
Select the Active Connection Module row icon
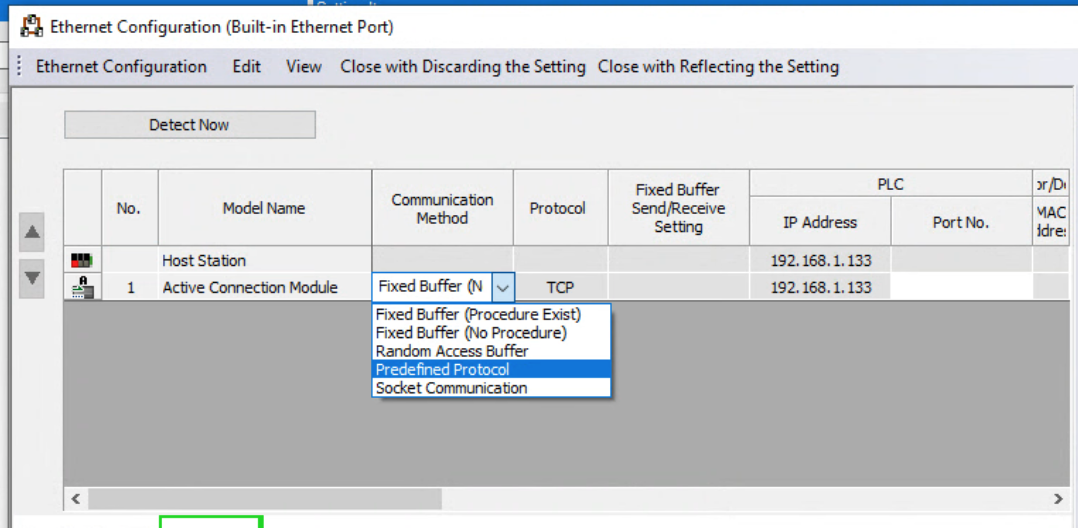[82, 287]
